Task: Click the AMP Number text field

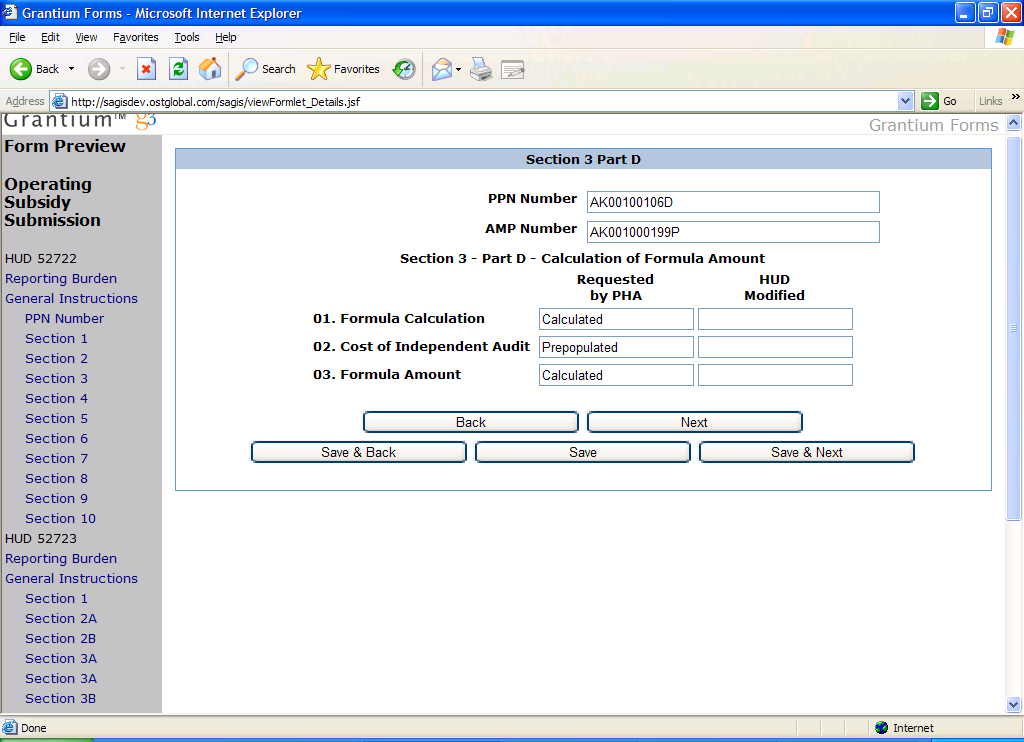Action: click(732, 232)
